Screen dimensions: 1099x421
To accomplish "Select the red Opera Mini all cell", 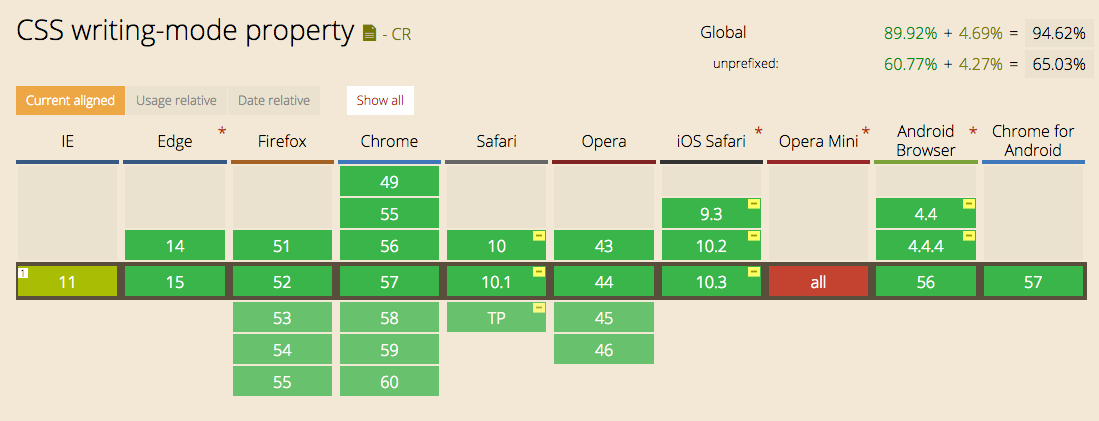I will pyautogui.click(x=818, y=282).
